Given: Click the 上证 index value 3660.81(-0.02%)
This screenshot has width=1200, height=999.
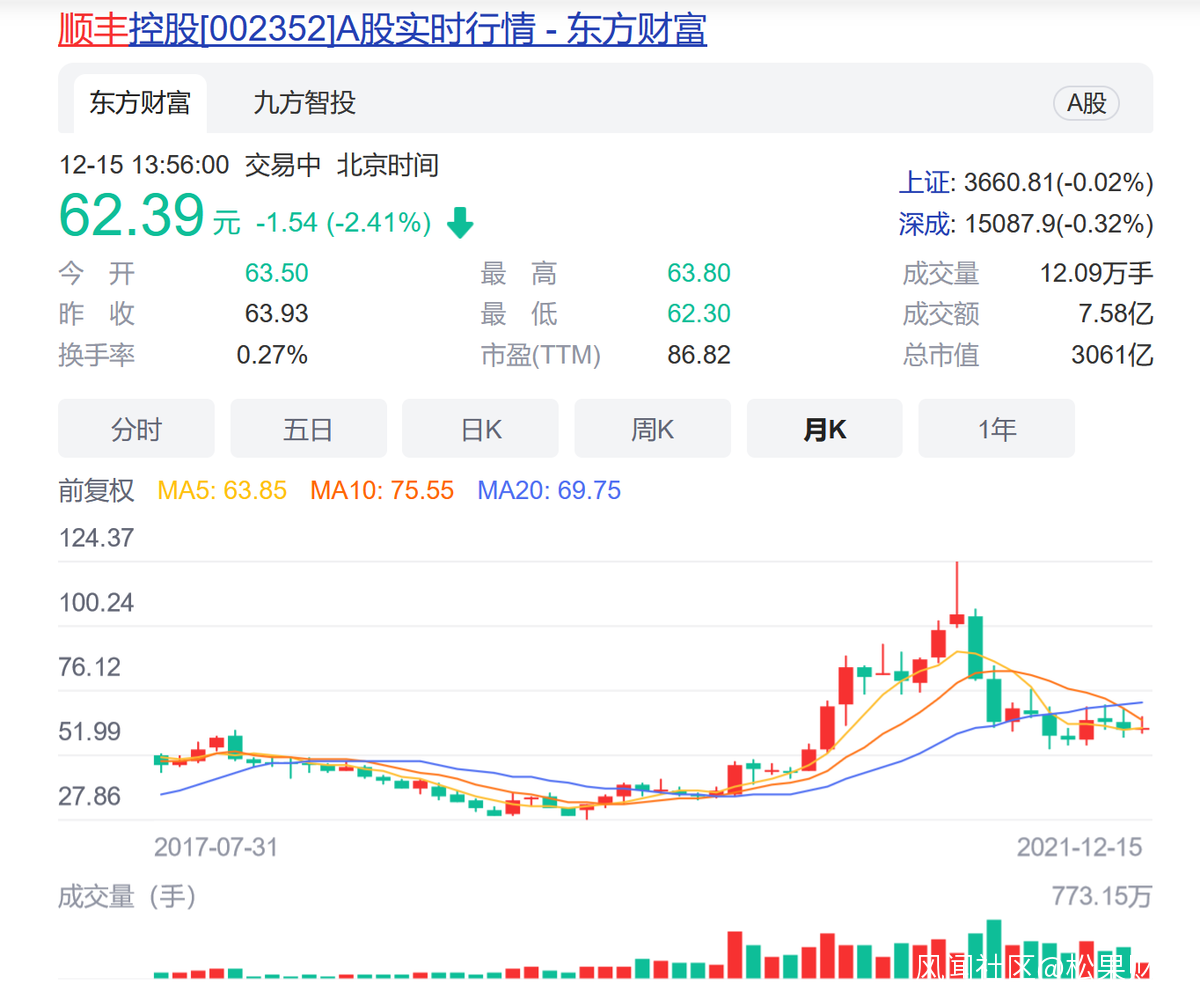Looking at the screenshot, I should pos(1058,183).
